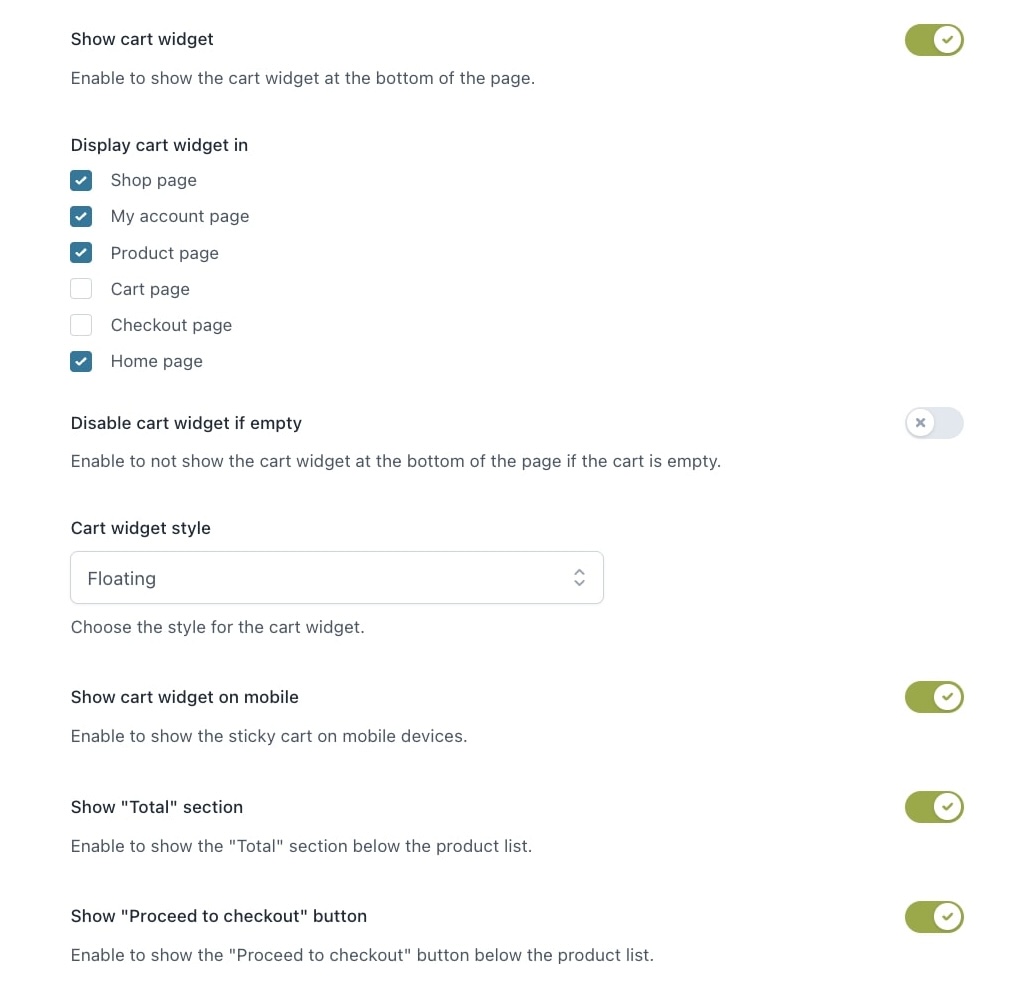1036x994 pixels.
Task: Click the "Product page" label text
Action: point(165,253)
